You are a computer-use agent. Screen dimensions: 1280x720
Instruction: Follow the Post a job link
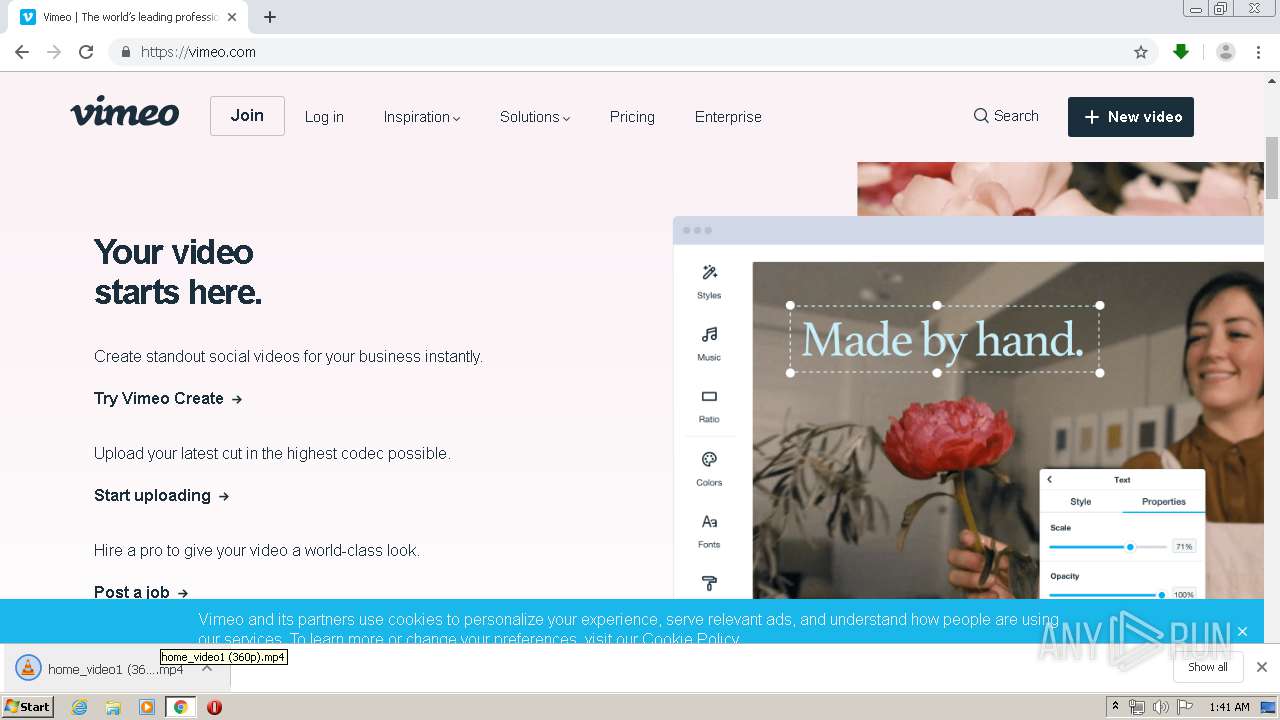(141, 592)
